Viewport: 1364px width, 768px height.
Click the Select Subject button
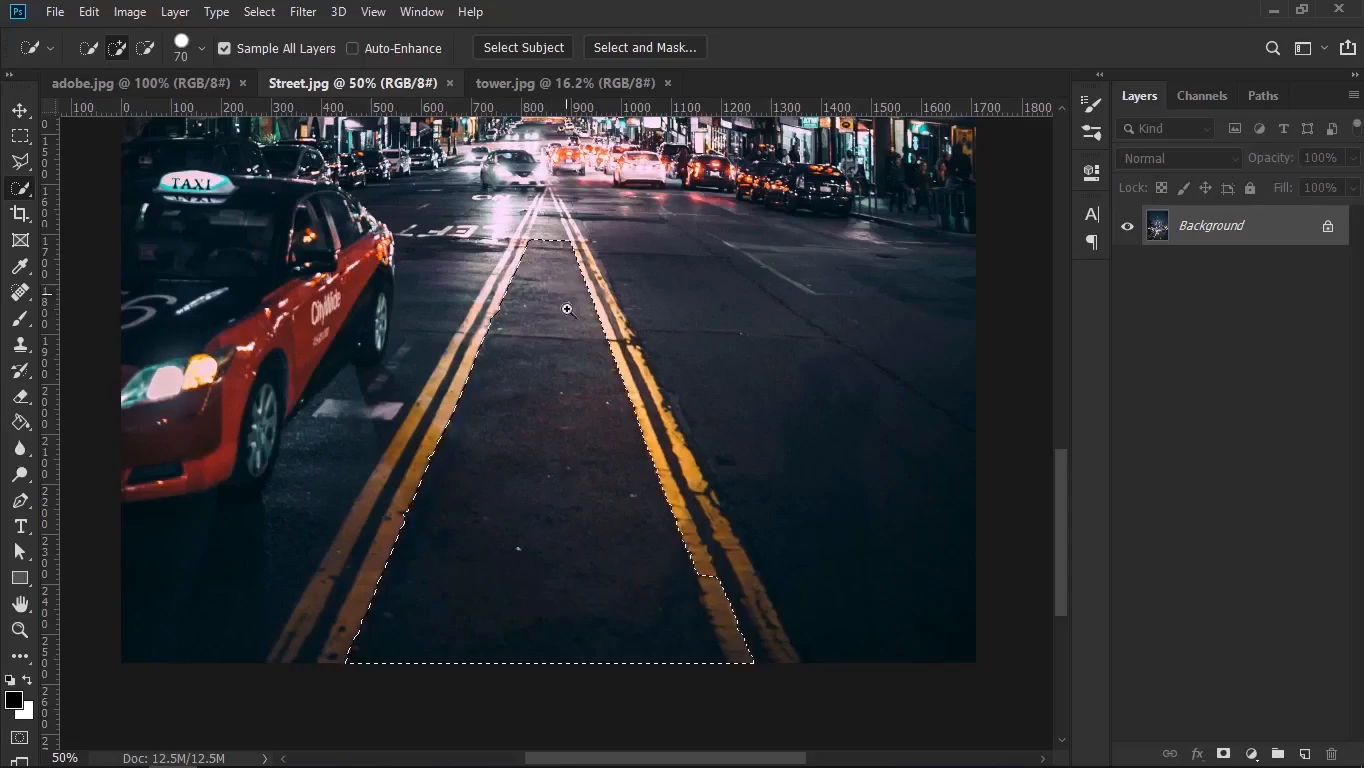pos(523,48)
